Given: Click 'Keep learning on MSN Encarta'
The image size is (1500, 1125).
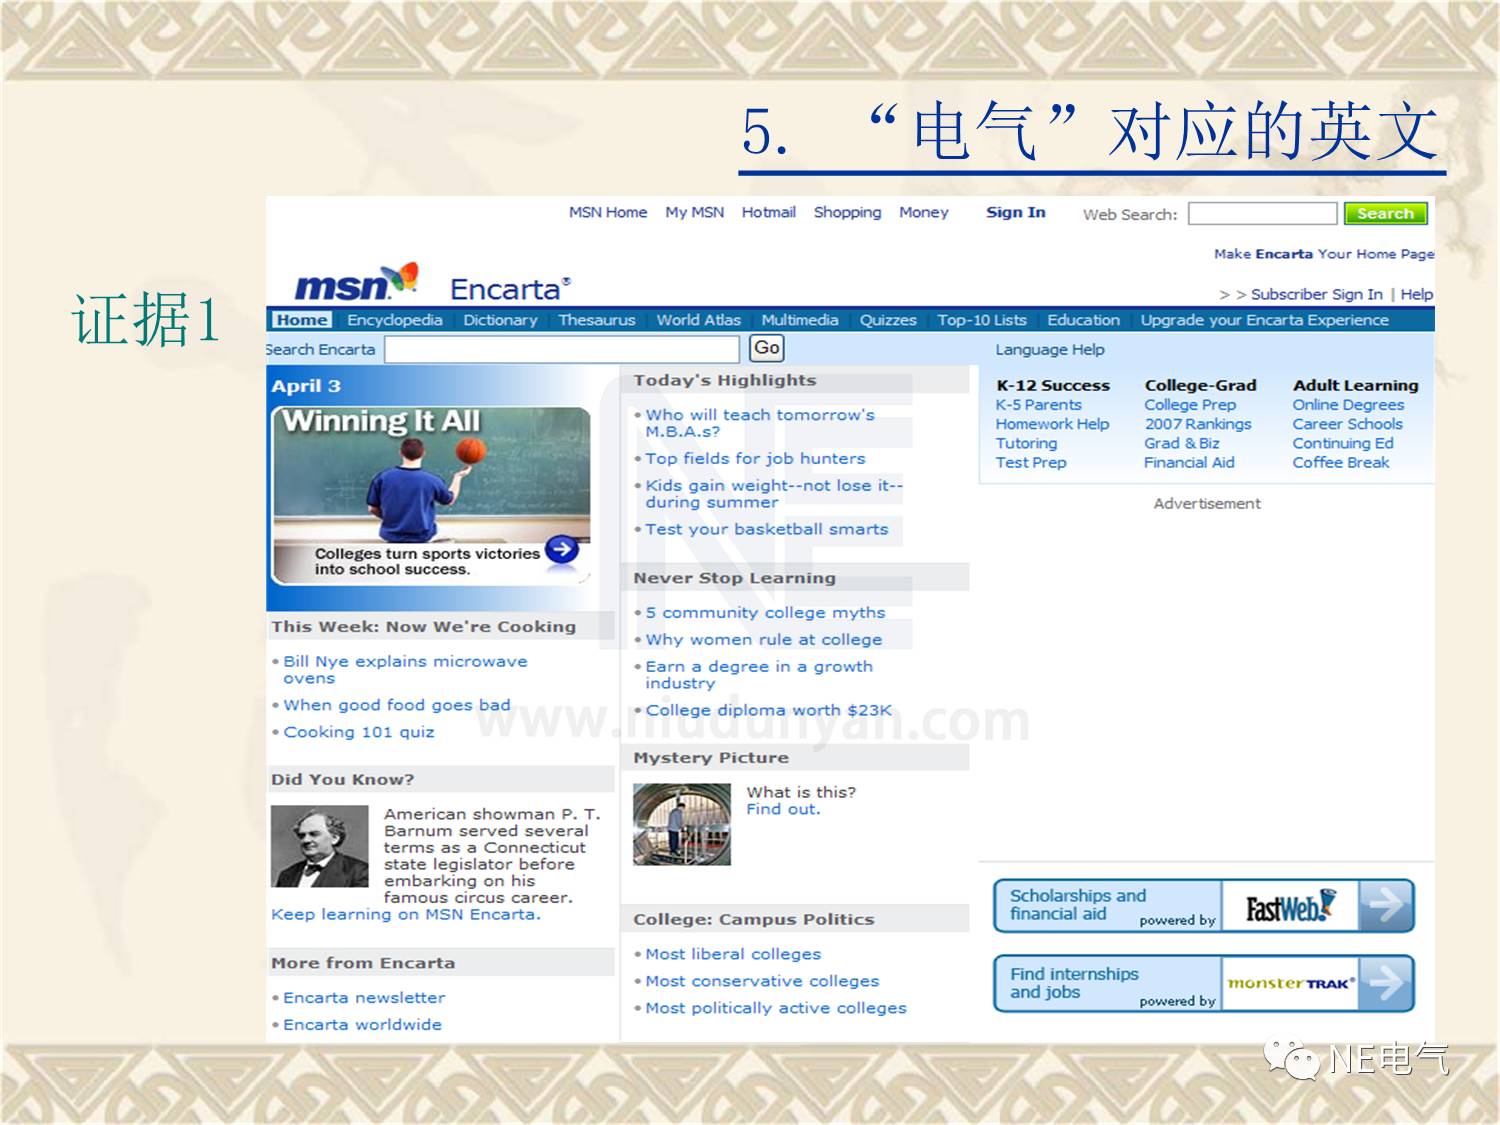Looking at the screenshot, I should (x=406, y=914).
